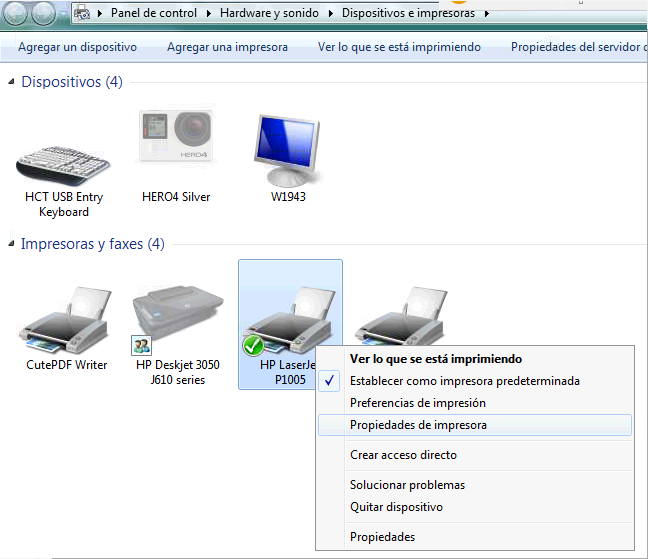Collapse the Impresoras y faxes (4) group
The height and width of the screenshot is (559, 648).
11,243
